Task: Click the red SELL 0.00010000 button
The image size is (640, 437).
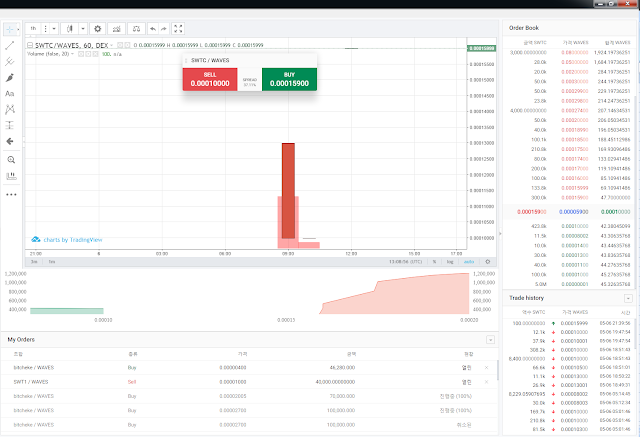Action: pos(210,79)
